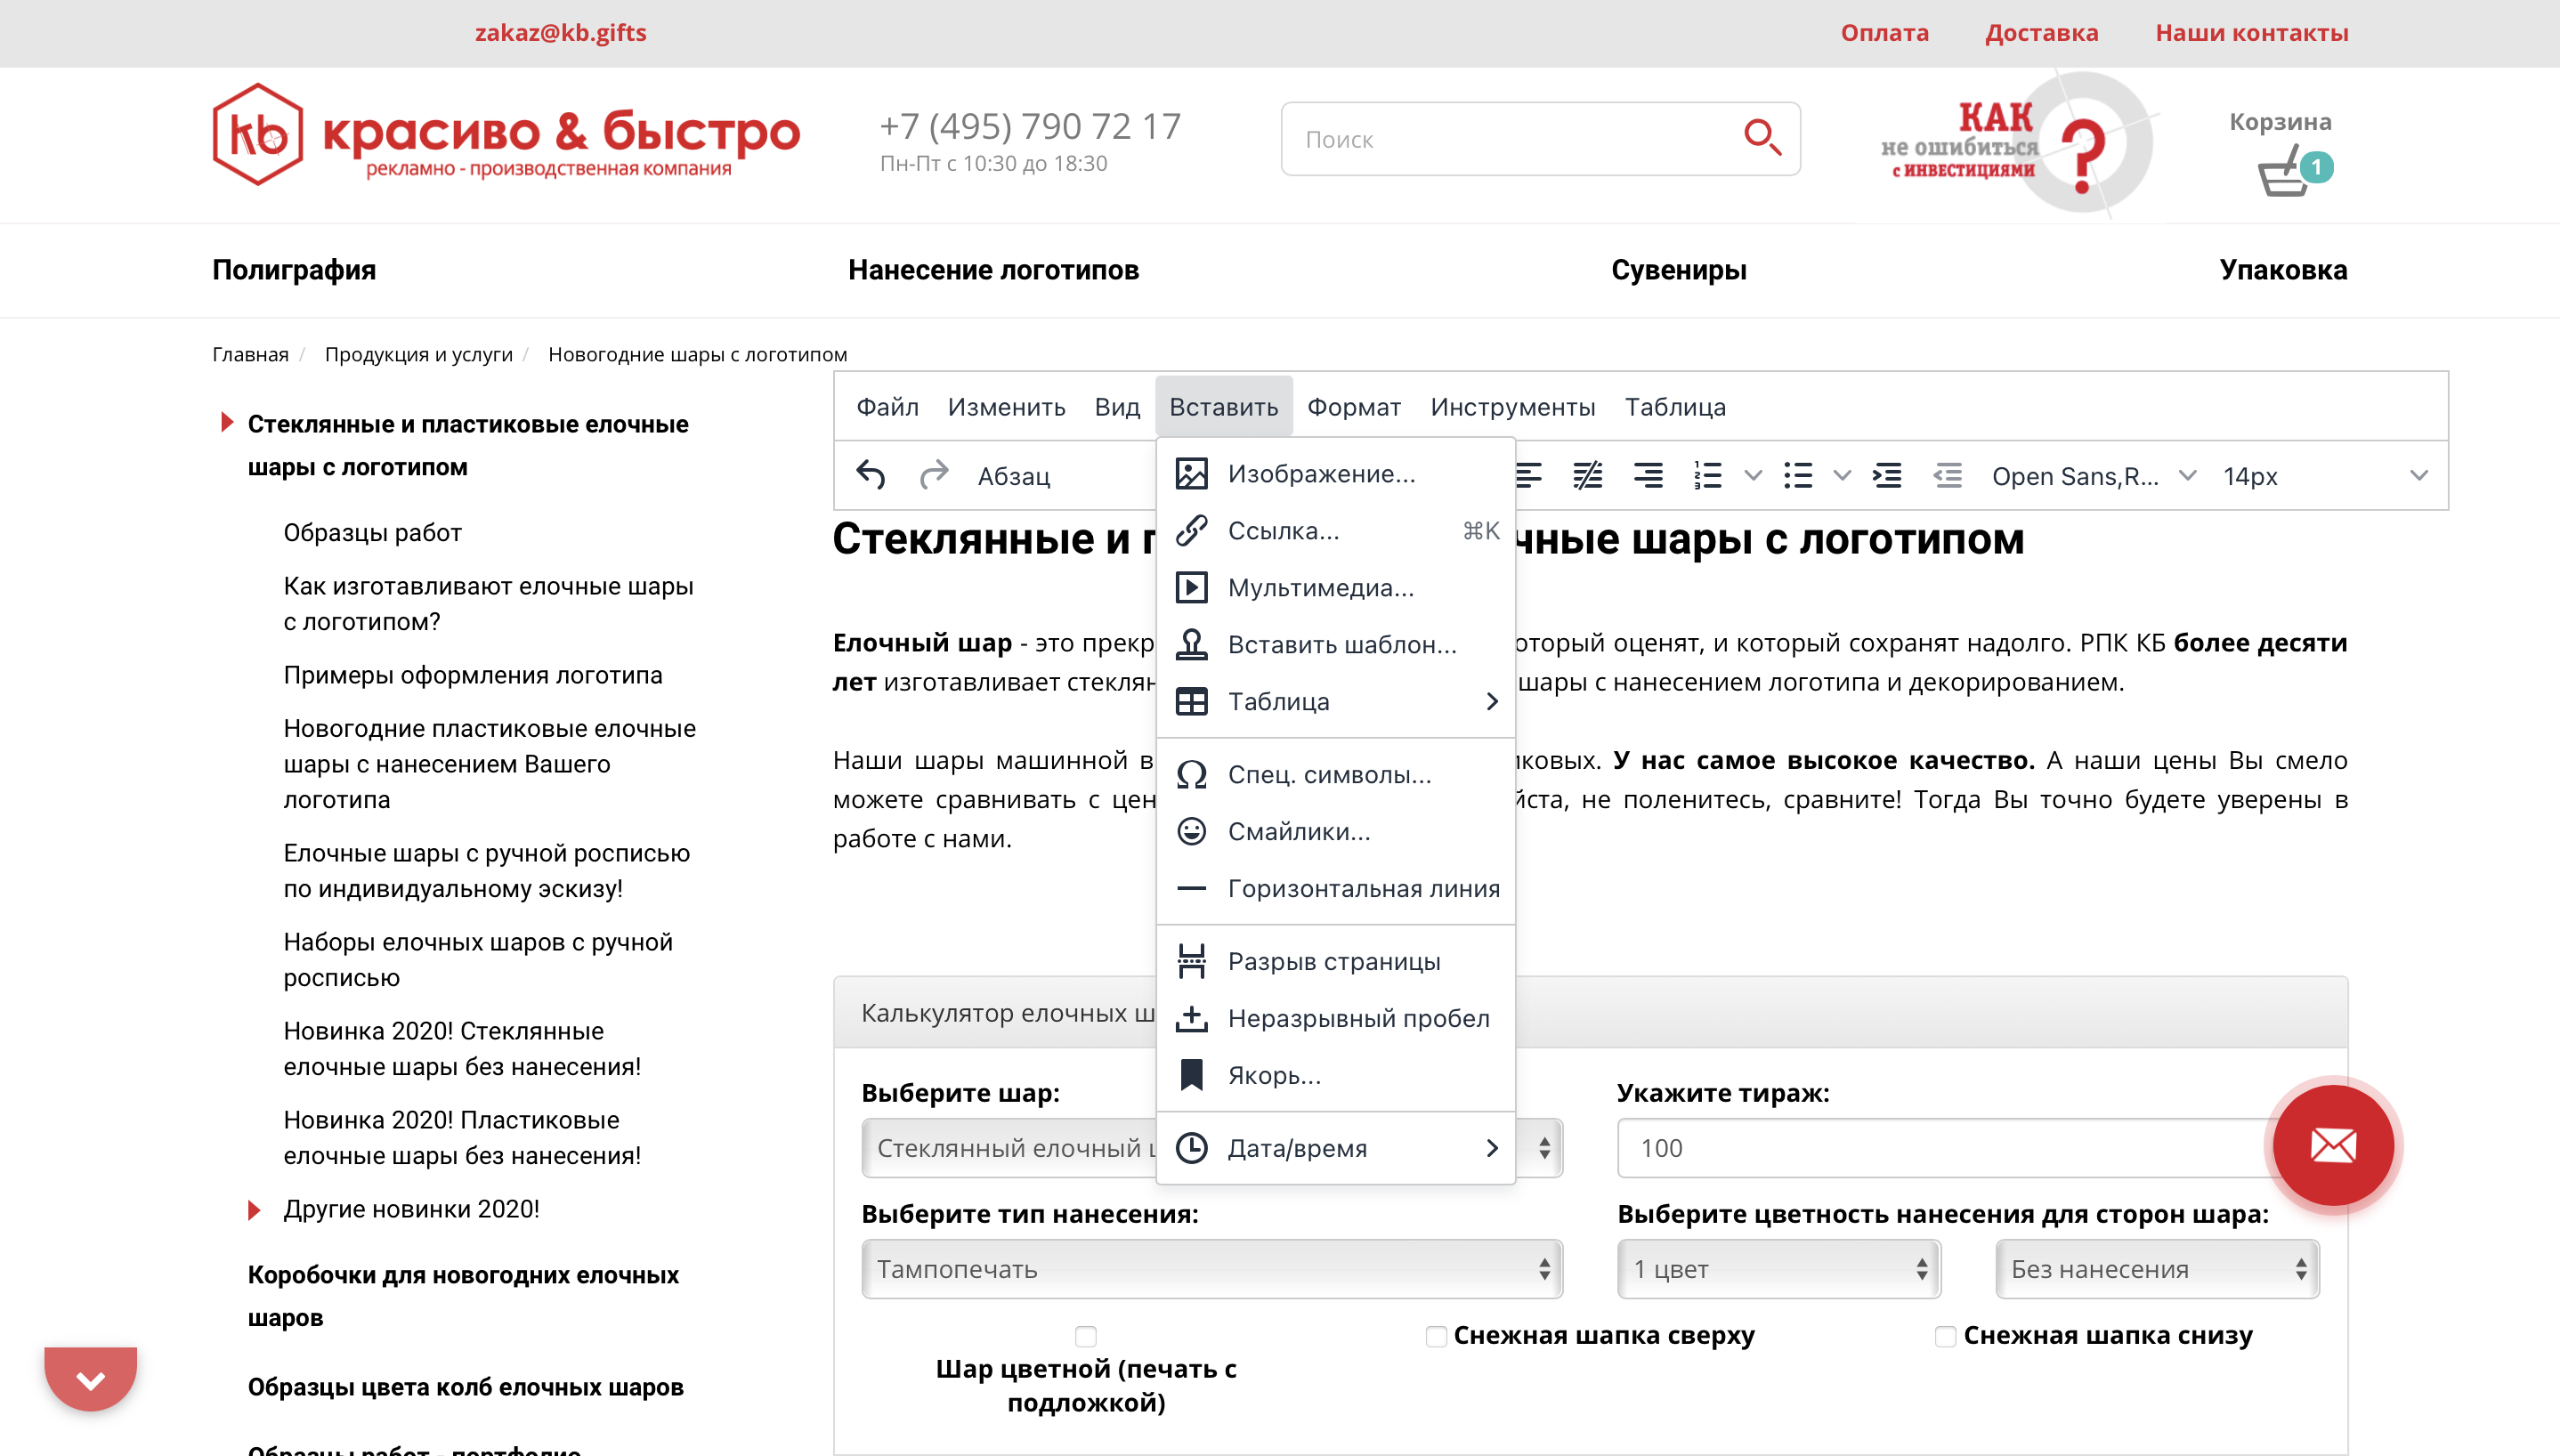Insert a numbered list
The height and width of the screenshot is (1456, 2560).
point(1708,475)
